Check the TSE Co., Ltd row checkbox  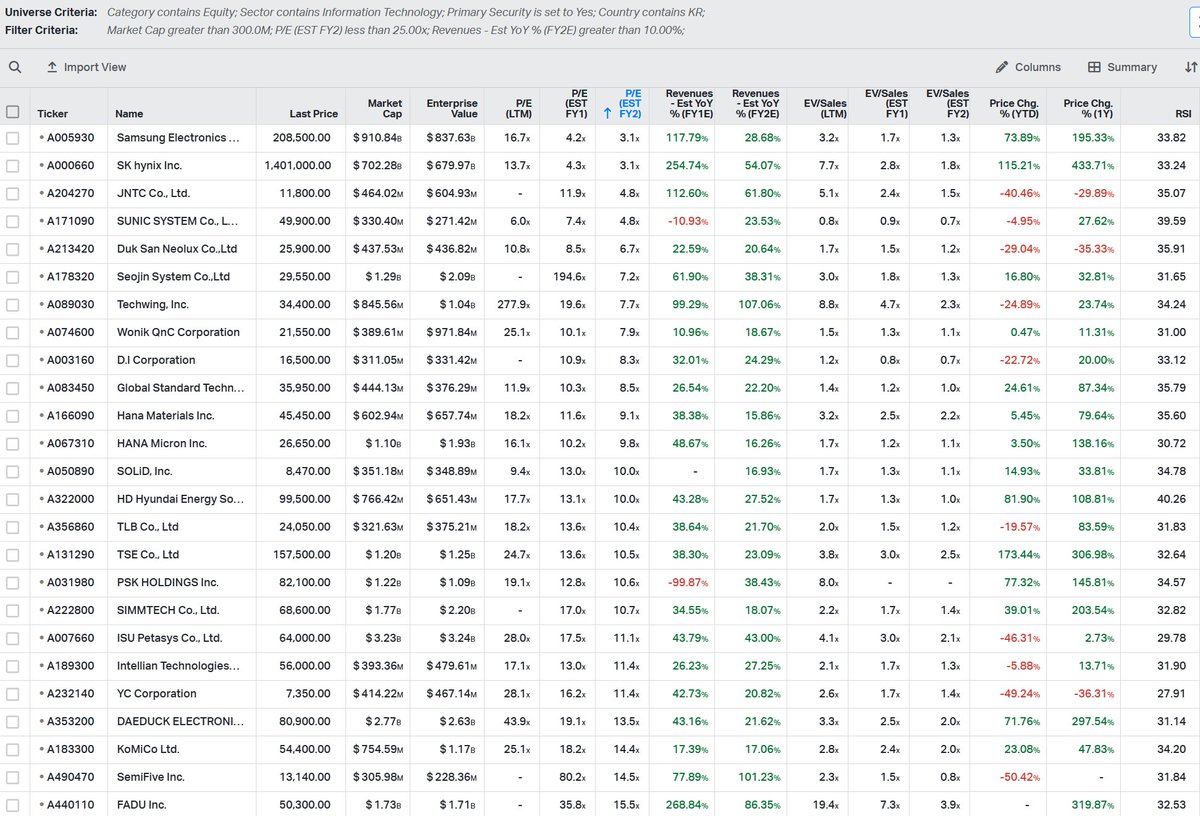click(13, 554)
